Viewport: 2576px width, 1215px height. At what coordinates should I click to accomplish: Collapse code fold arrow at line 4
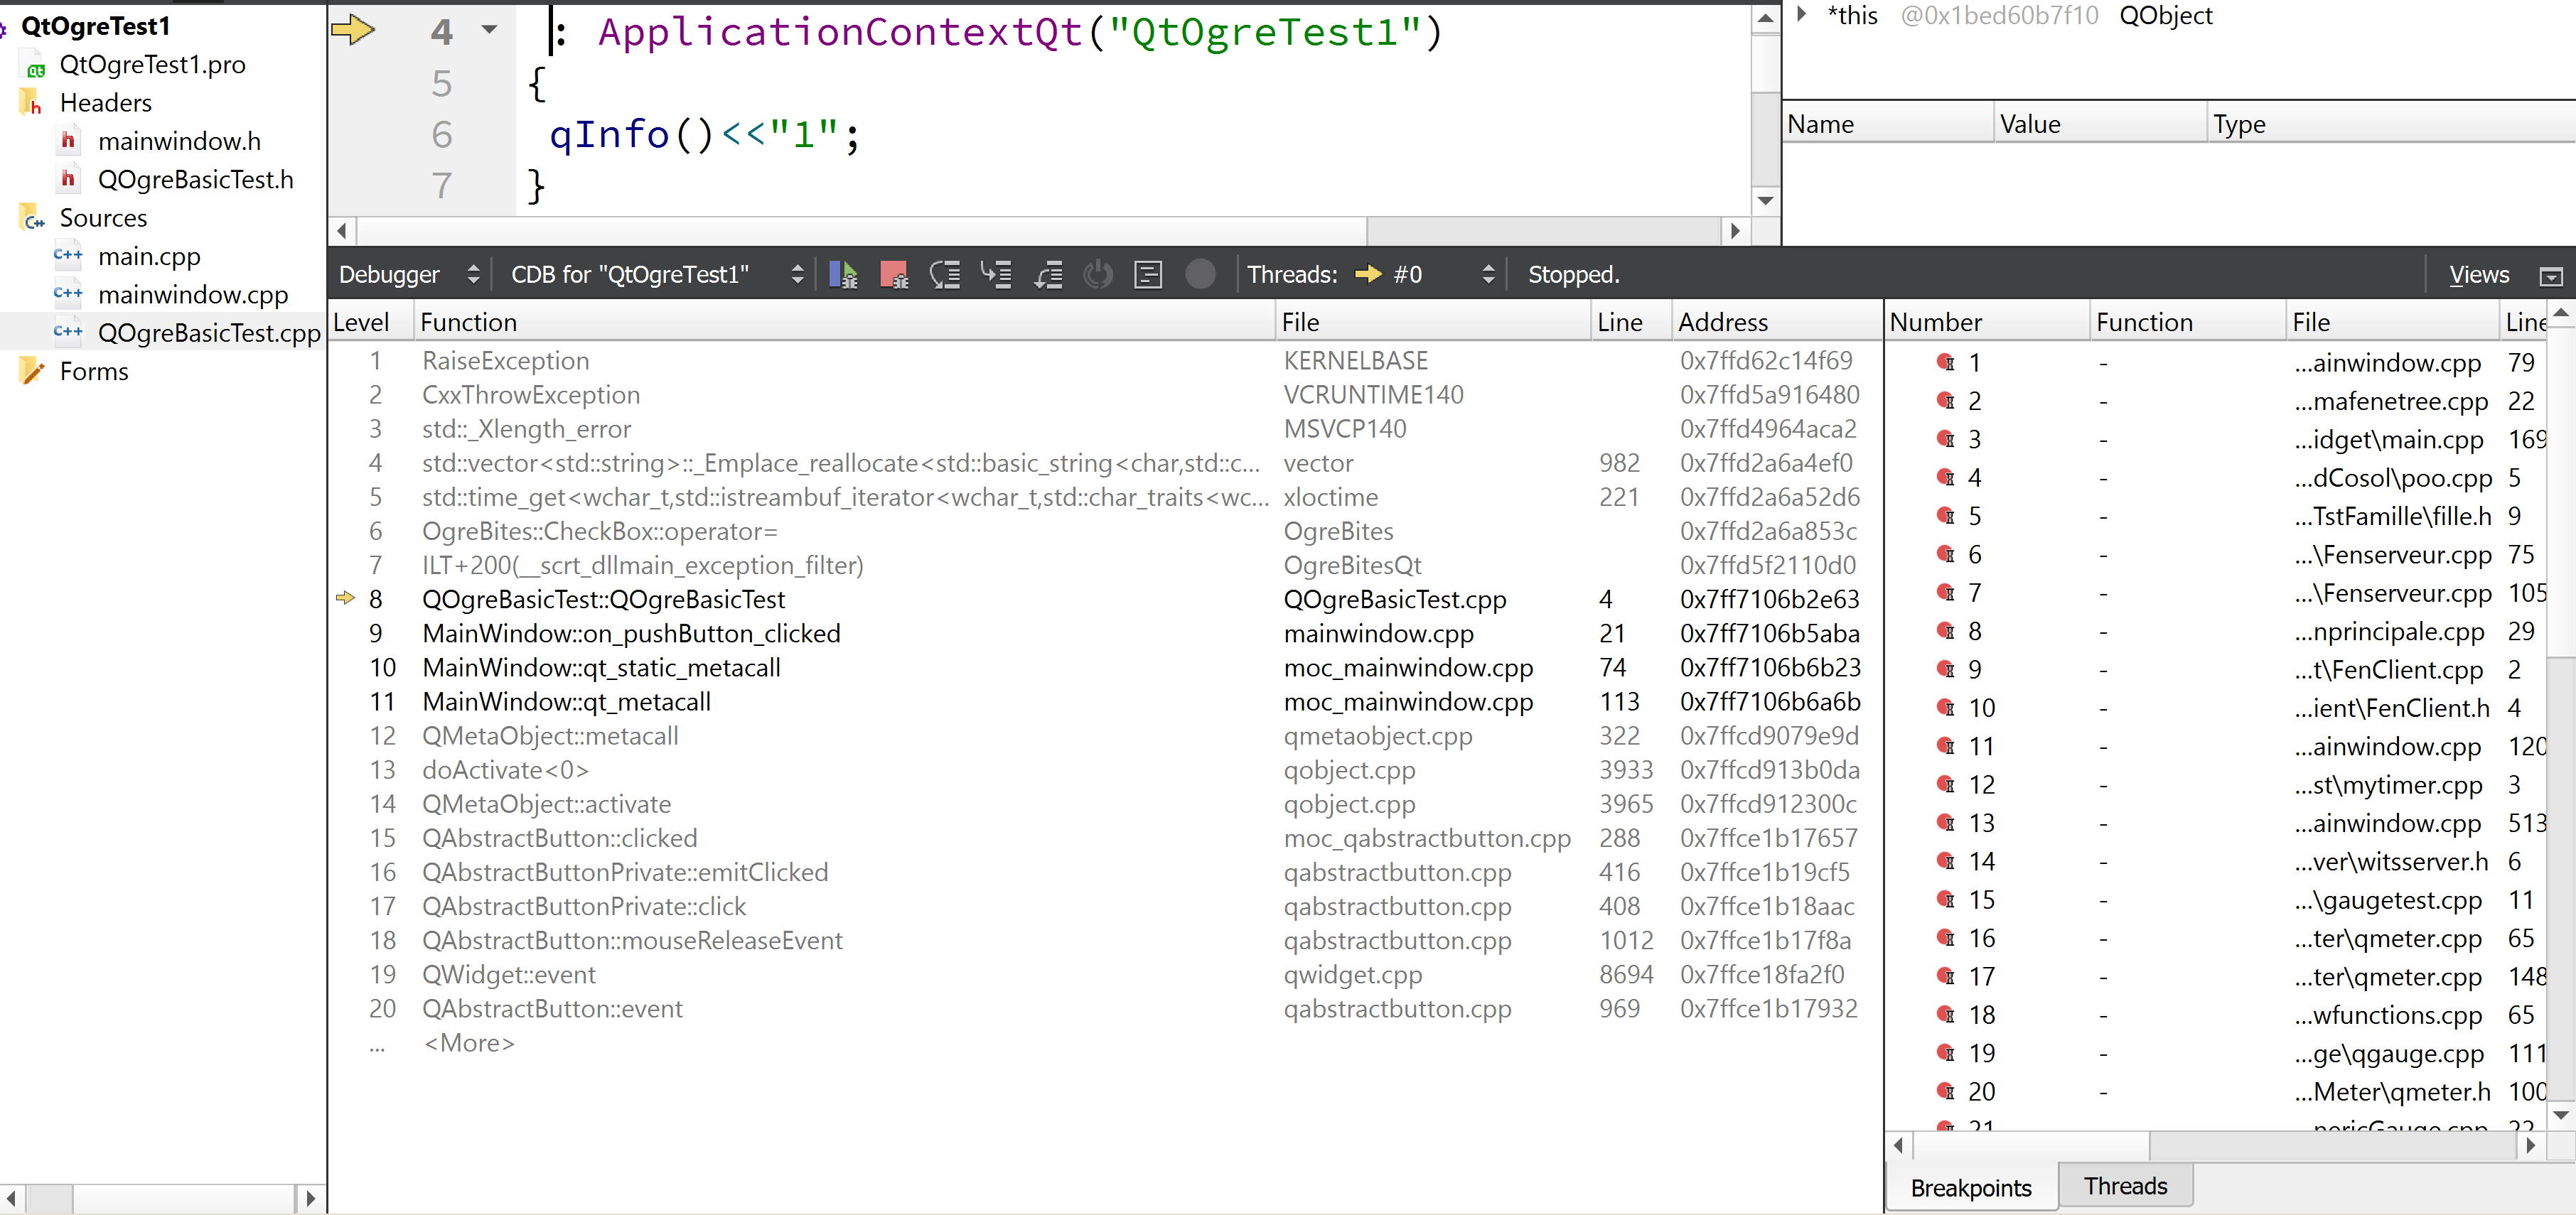click(x=489, y=30)
